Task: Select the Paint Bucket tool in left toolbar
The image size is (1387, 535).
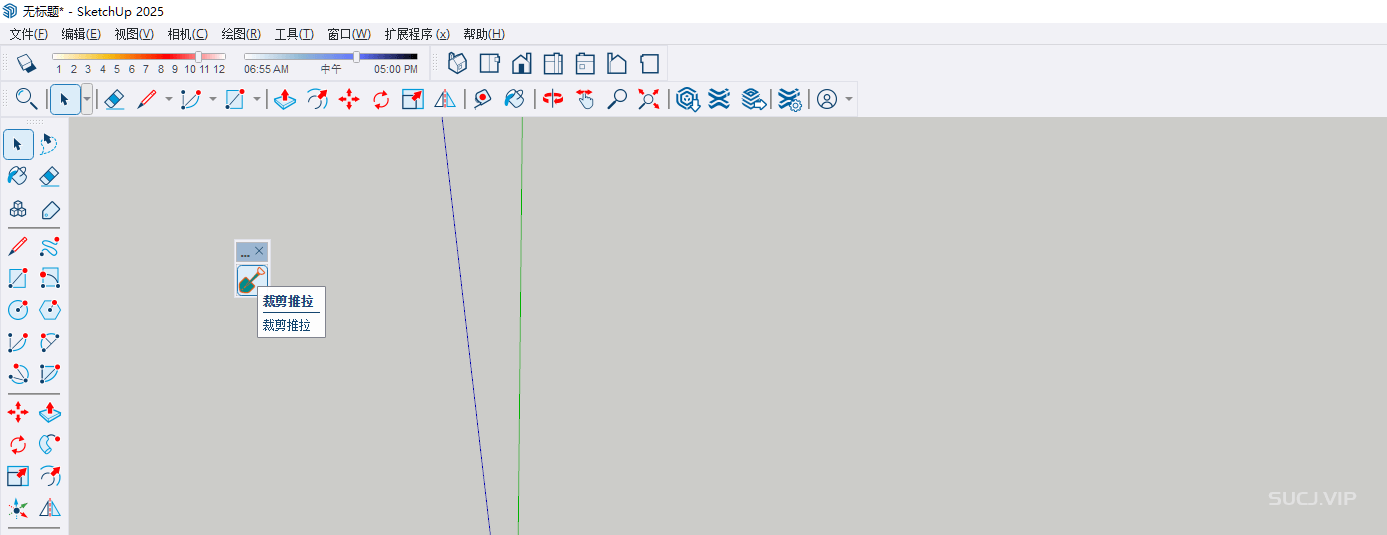Action: pos(17,177)
